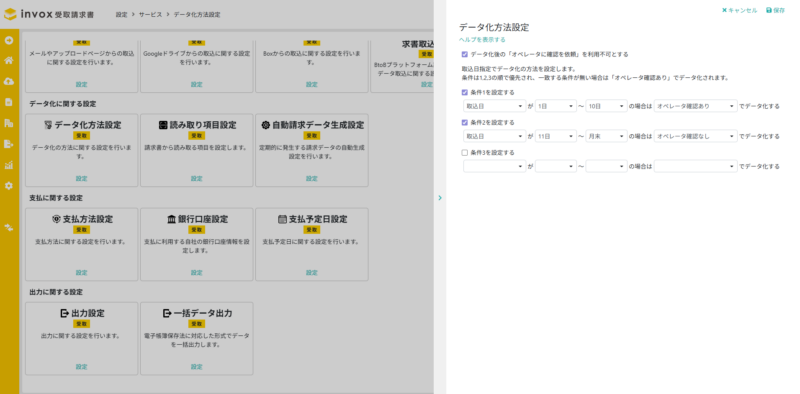Image resolution: width=800 pixels, height=394 pixels.
Task: Click the arrow-circle icon in the sidebar
Action: (x=9, y=40)
